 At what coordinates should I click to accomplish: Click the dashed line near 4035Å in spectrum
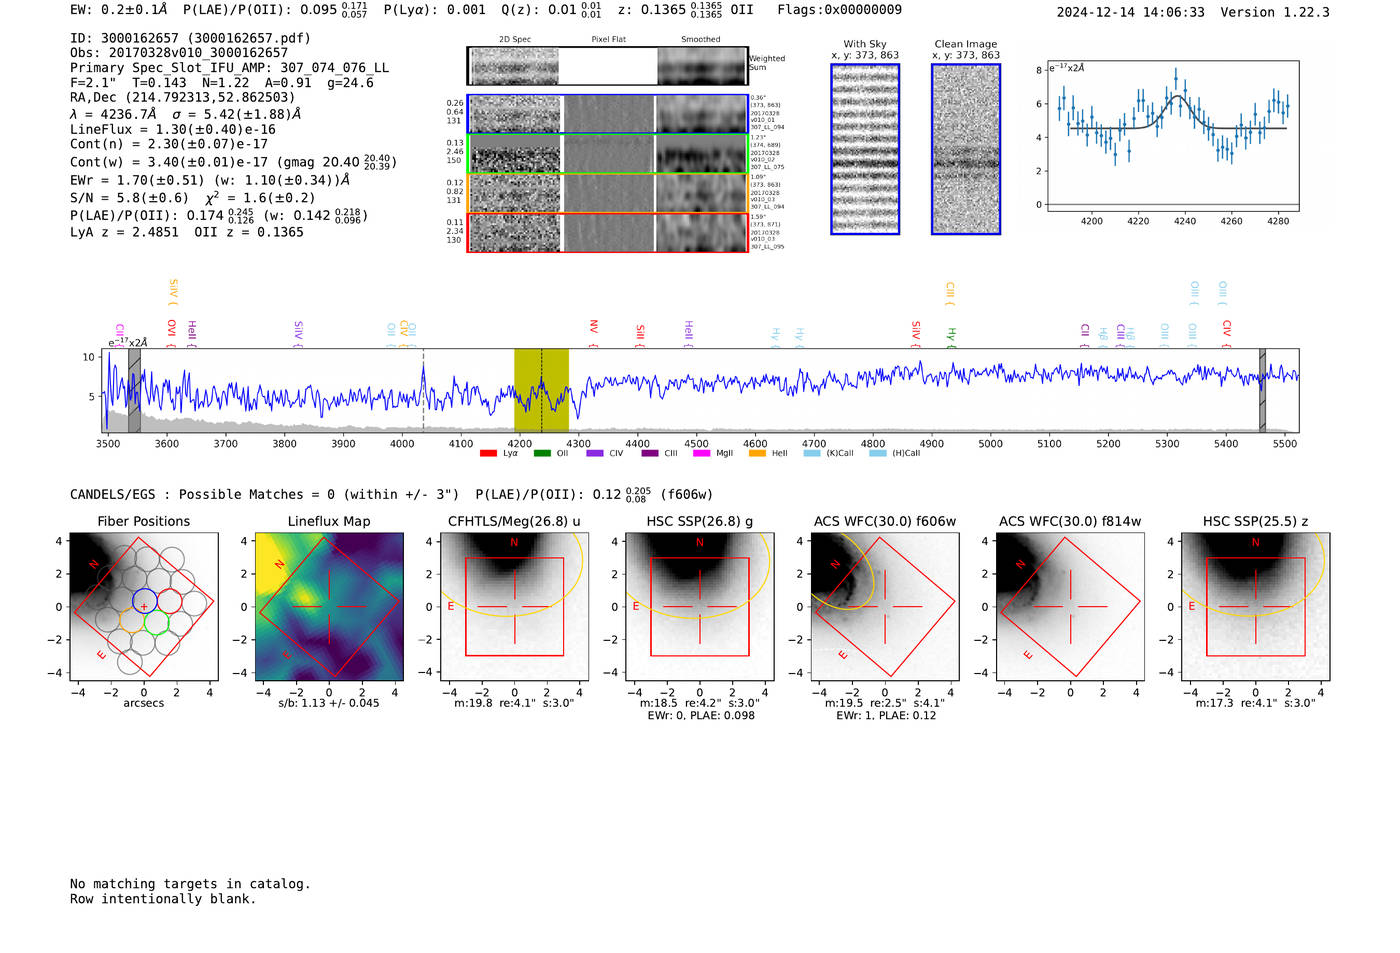coord(423,390)
